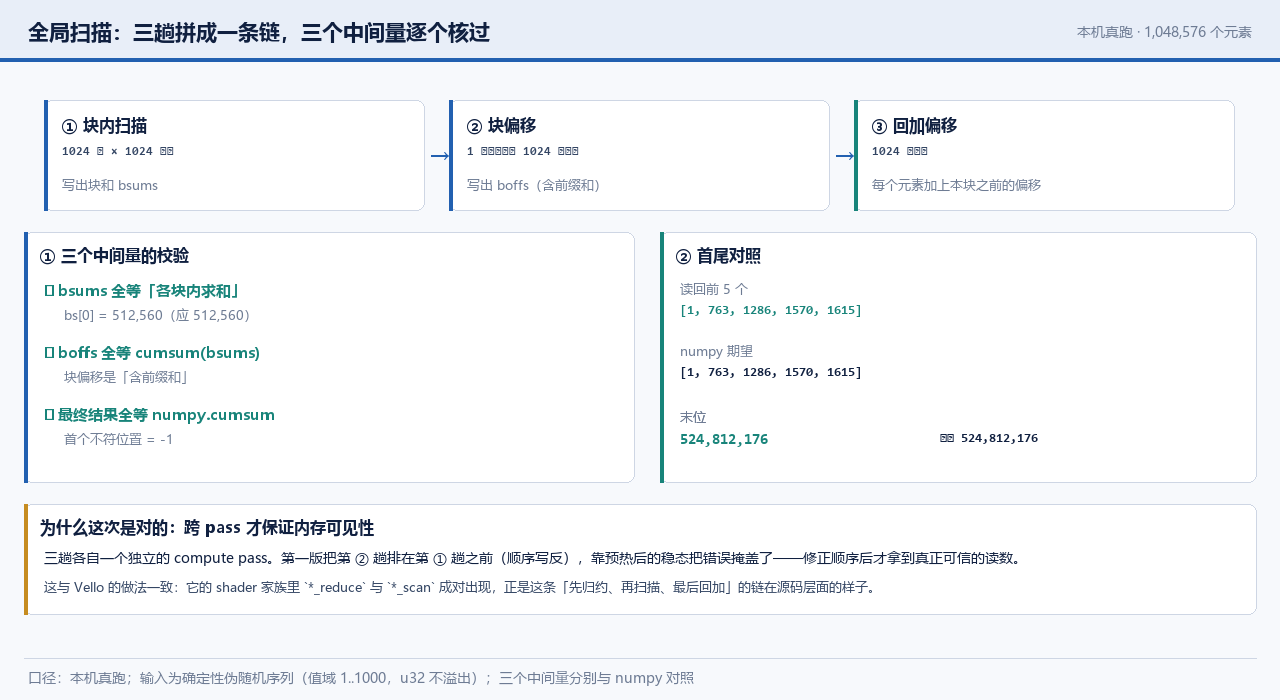This screenshot has width=1280, height=700.
Task: Click the text 每个元素加上本块之前的偏移
Action: 956,185
